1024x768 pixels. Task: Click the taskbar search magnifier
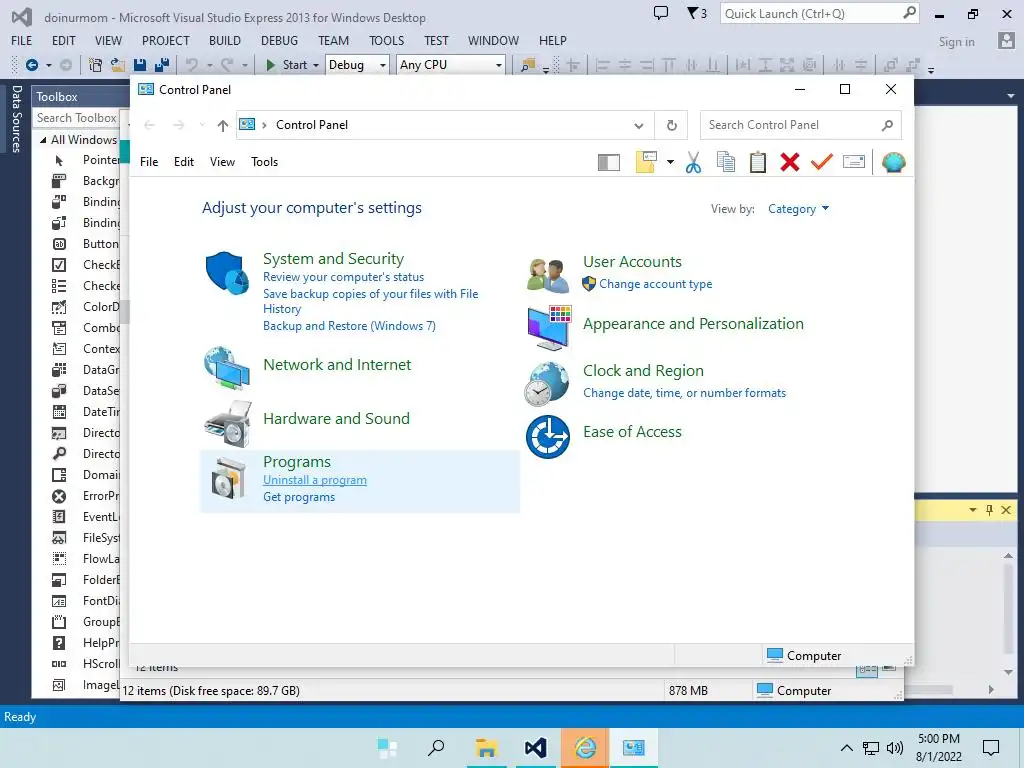pos(436,748)
